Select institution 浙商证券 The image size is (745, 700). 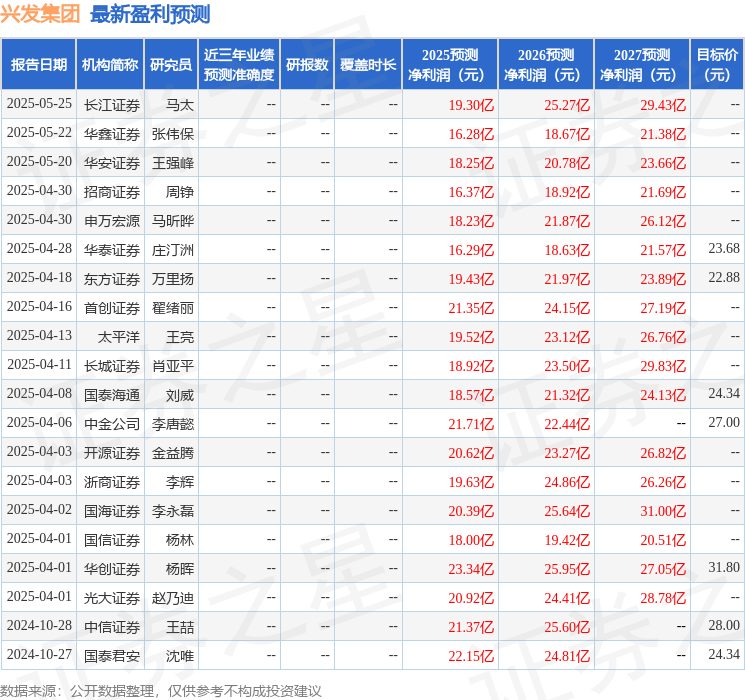click(112, 482)
